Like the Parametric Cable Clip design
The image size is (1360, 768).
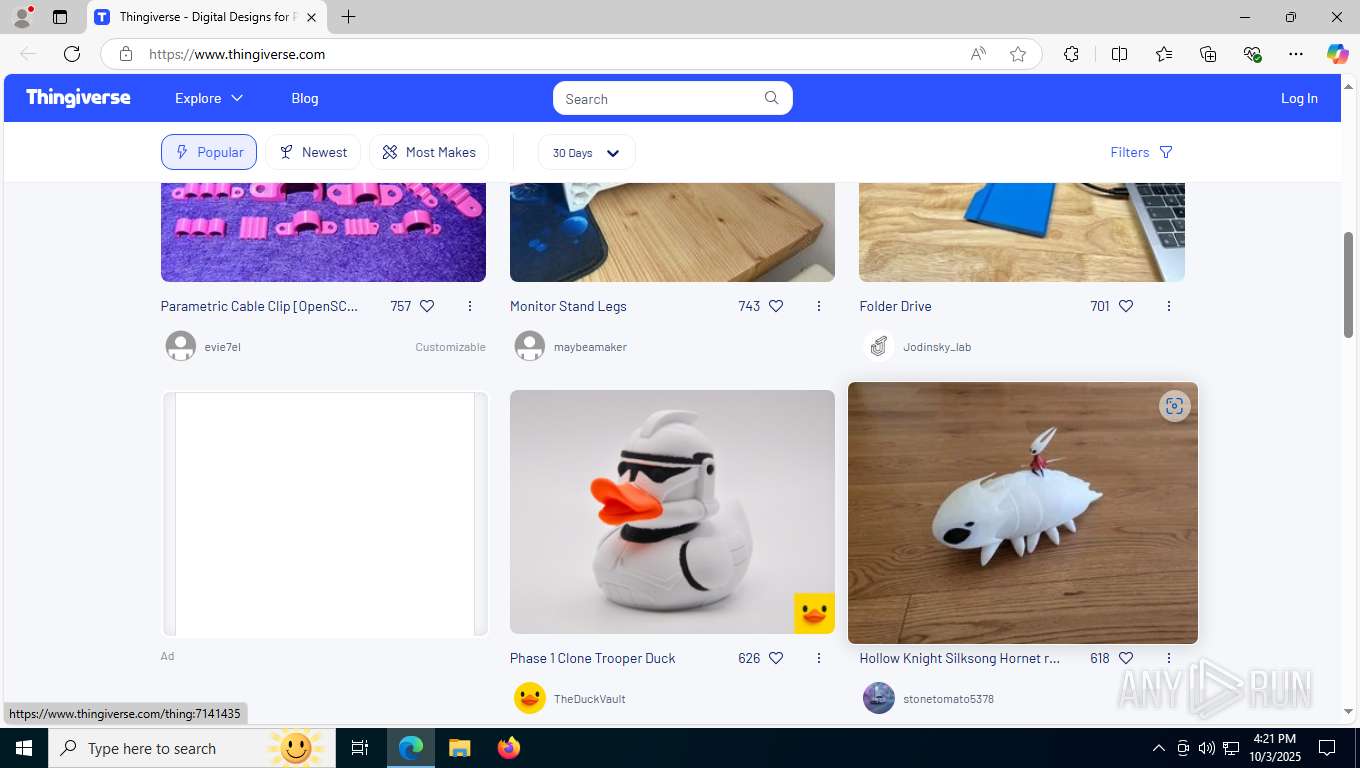tap(427, 306)
